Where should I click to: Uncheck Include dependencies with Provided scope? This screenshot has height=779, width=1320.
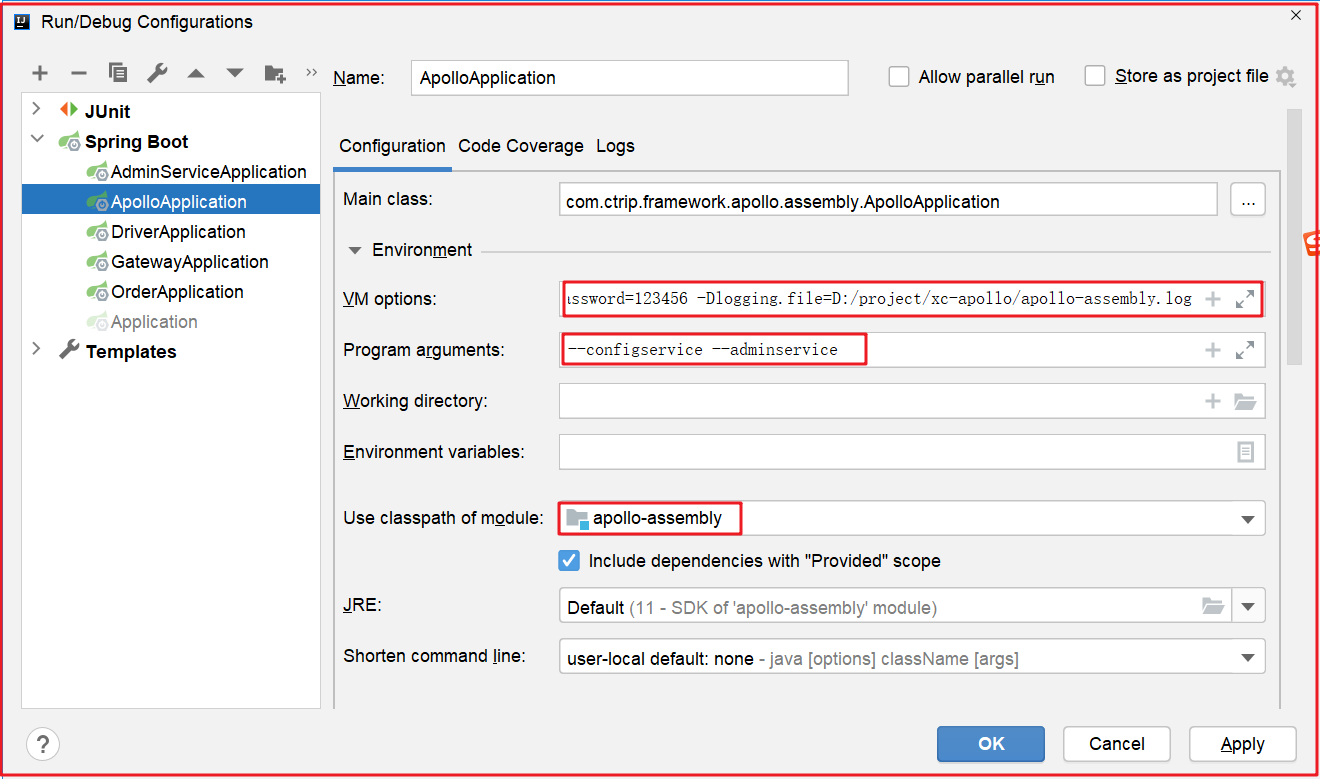pyautogui.click(x=569, y=560)
